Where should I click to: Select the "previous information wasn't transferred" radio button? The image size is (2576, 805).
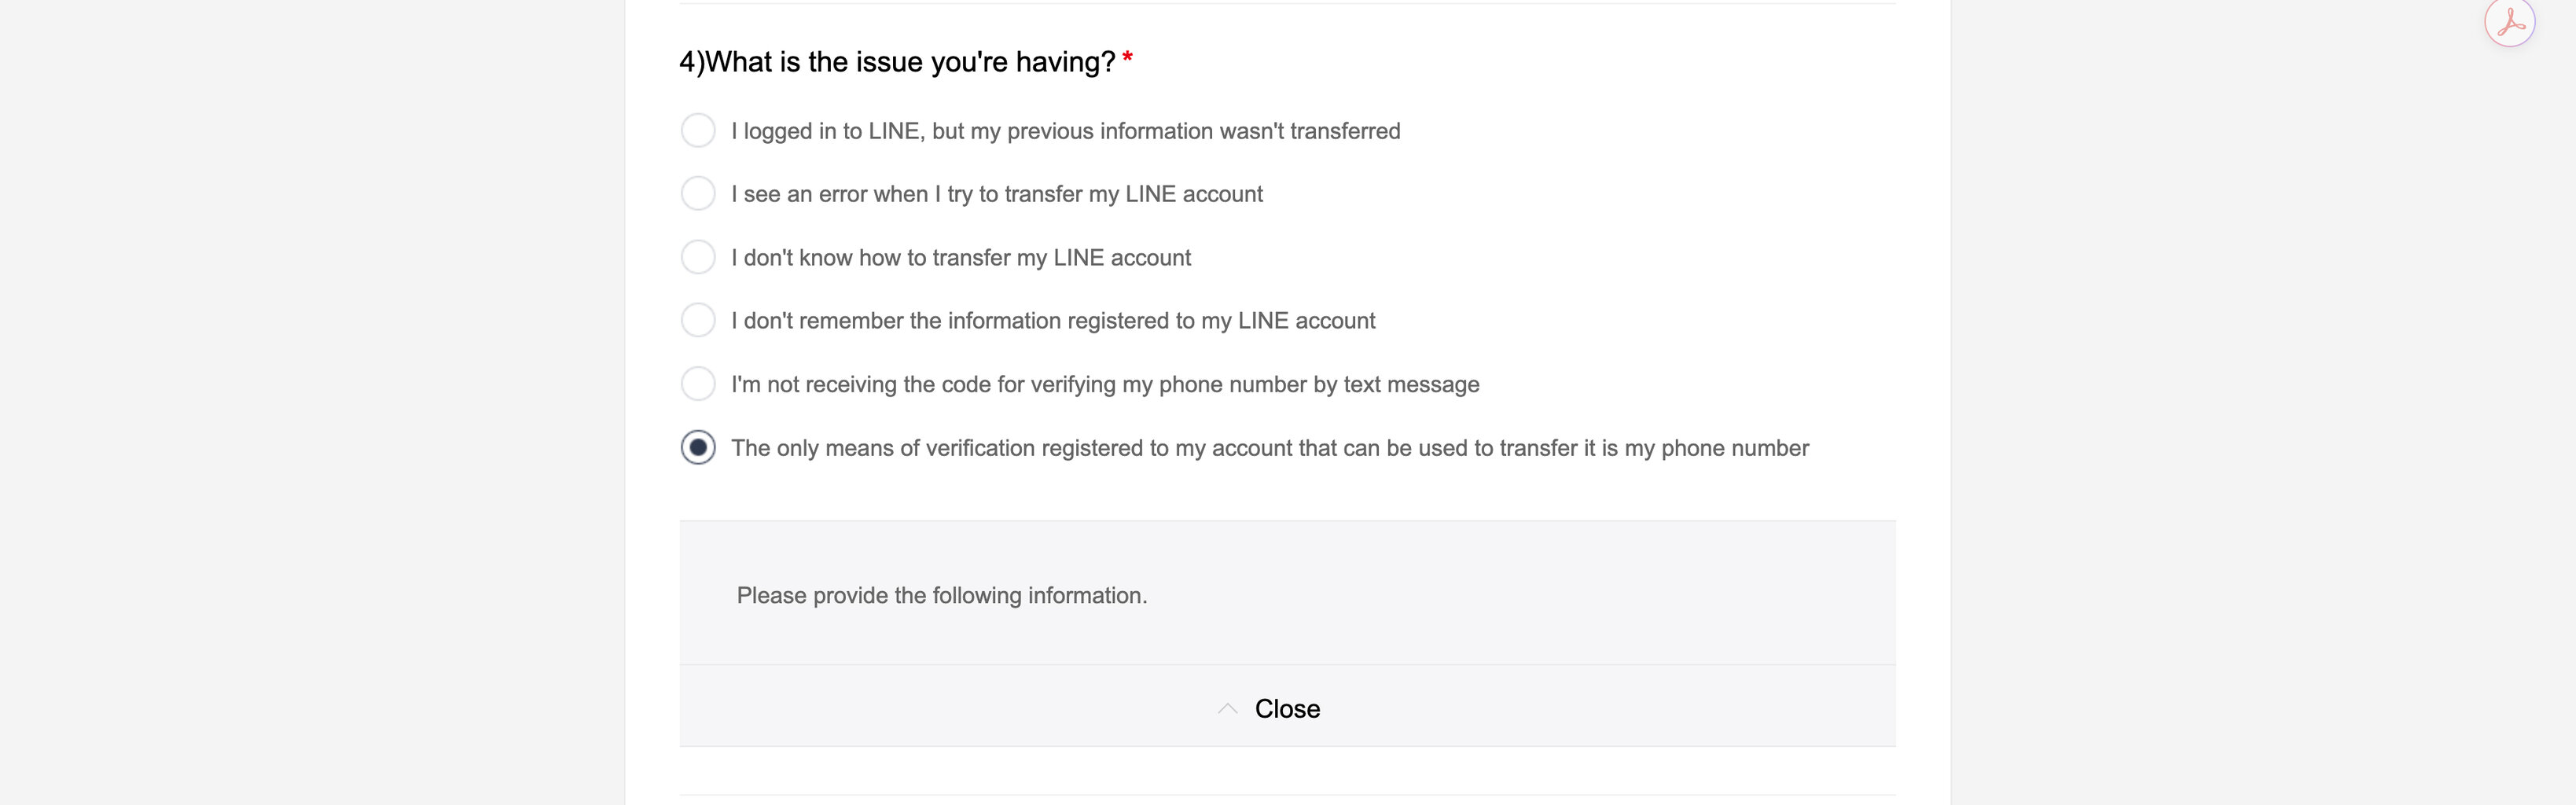tap(698, 130)
